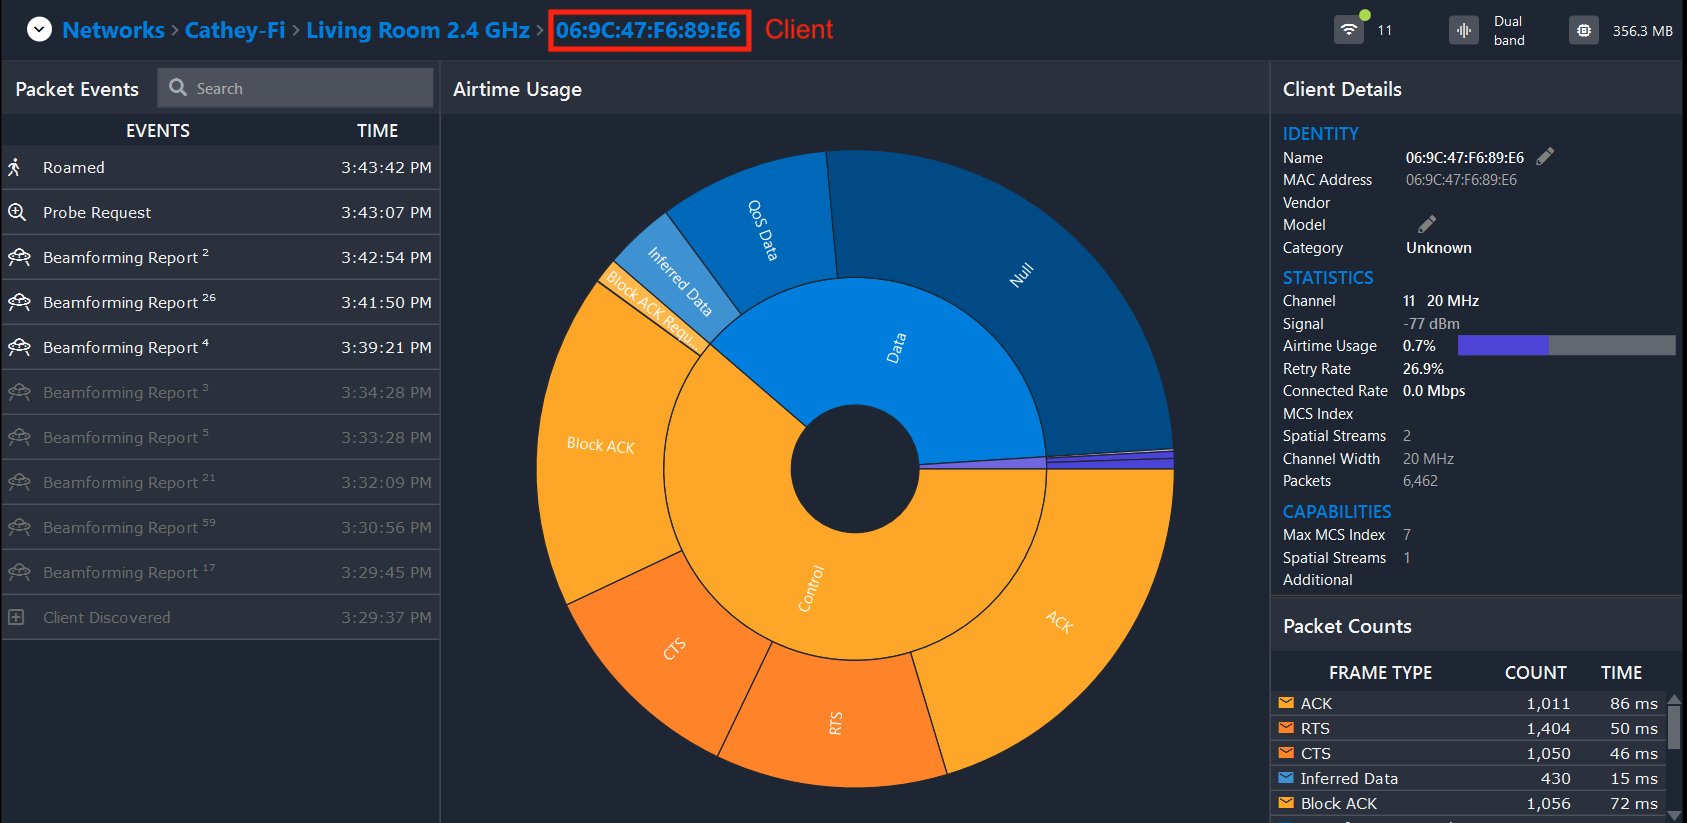Go to the Networks breadcrumb
Image resolution: width=1687 pixels, height=823 pixels.
[x=113, y=30]
